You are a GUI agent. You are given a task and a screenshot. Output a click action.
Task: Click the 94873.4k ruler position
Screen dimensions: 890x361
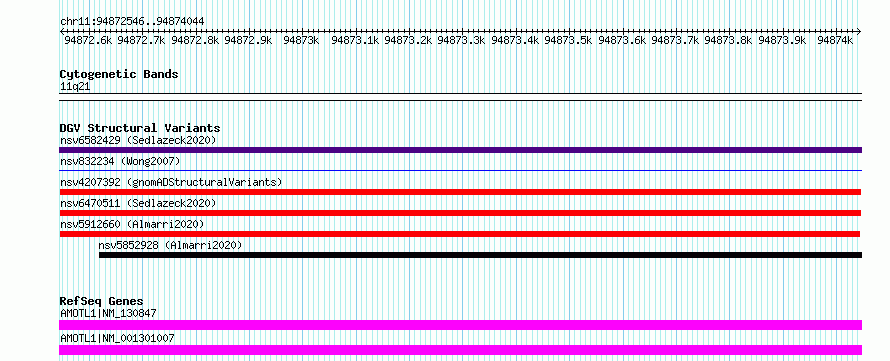point(515,40)
